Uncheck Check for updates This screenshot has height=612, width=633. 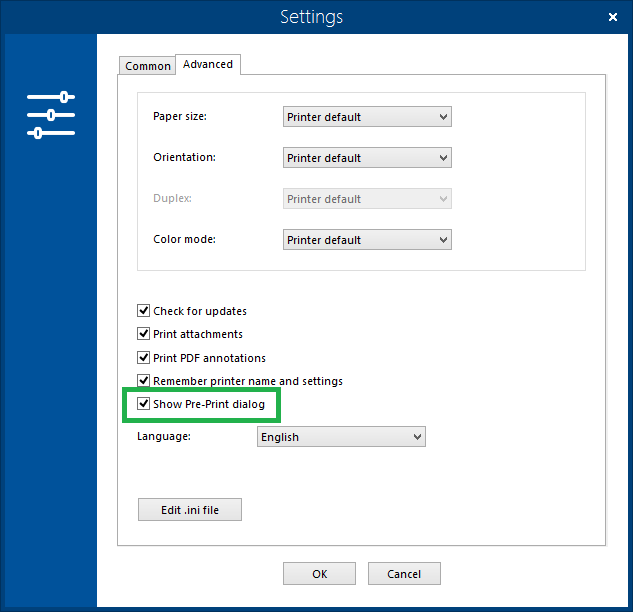143,310
